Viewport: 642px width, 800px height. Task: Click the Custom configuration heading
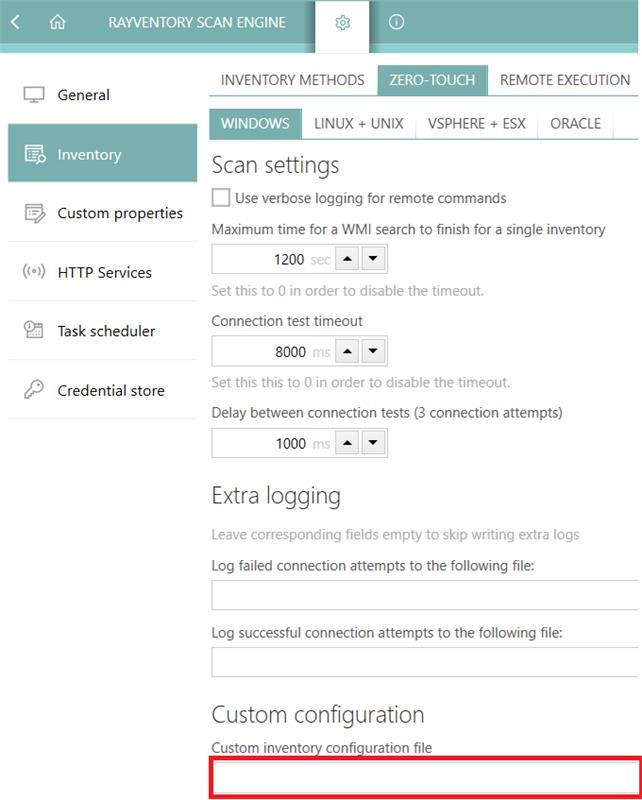pyautogui.click(x=318, y=715)
